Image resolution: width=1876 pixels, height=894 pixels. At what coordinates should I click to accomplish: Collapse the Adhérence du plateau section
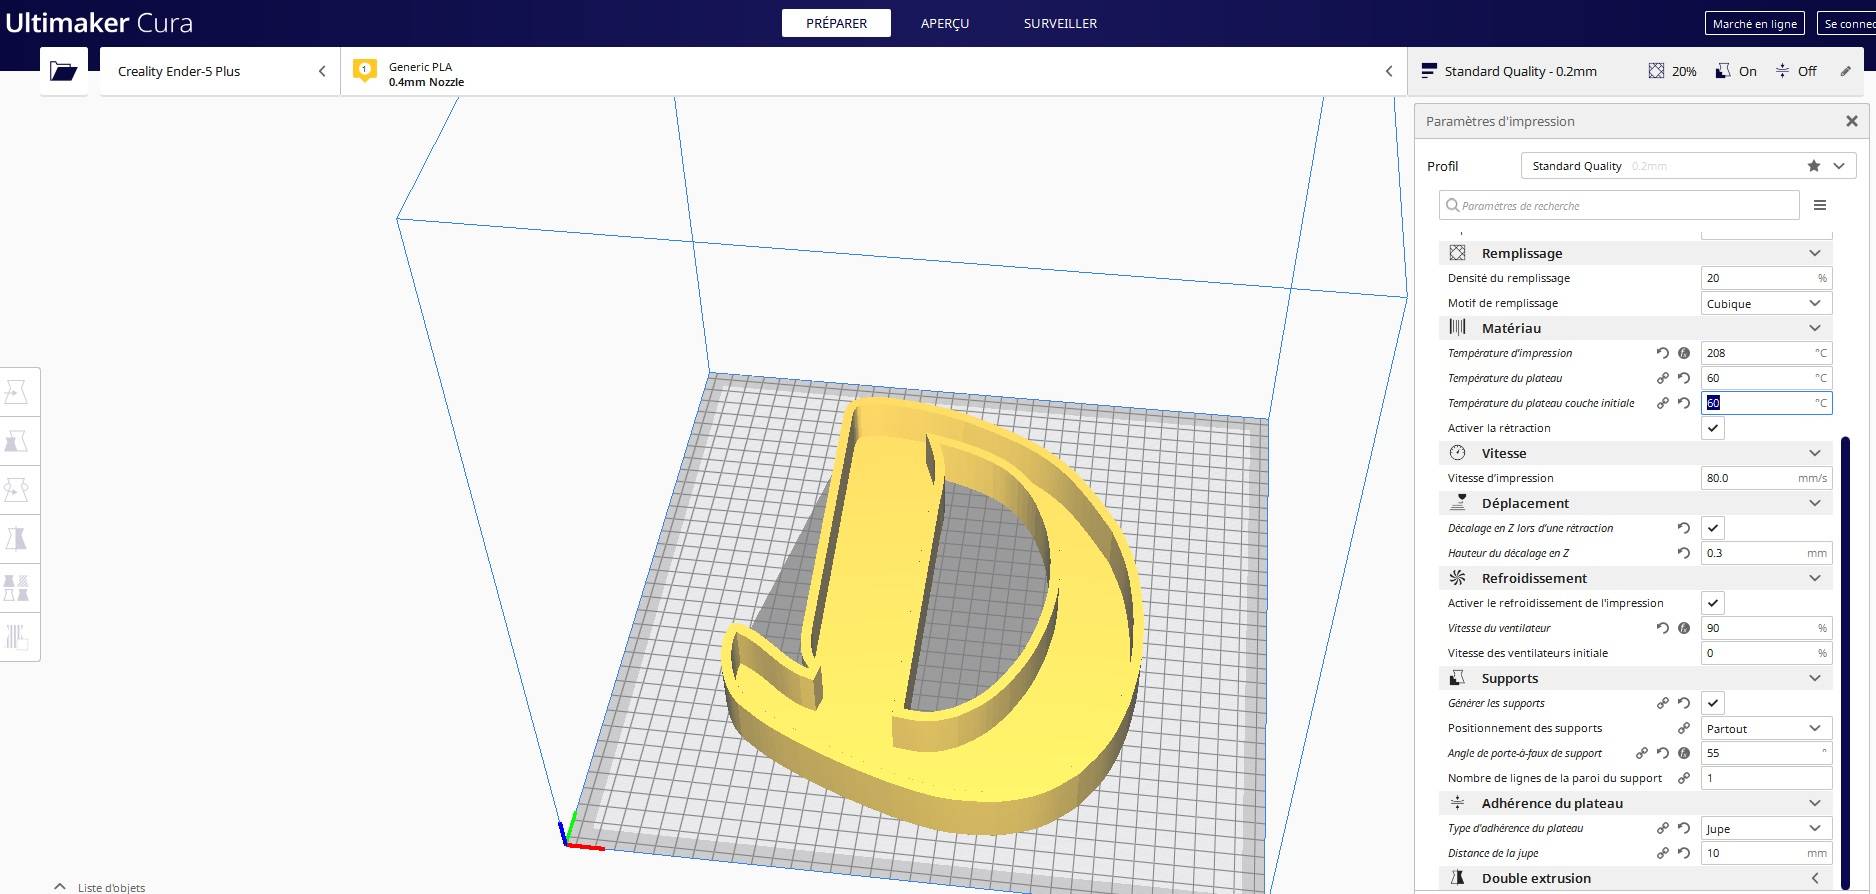[x=1636, y=803]
